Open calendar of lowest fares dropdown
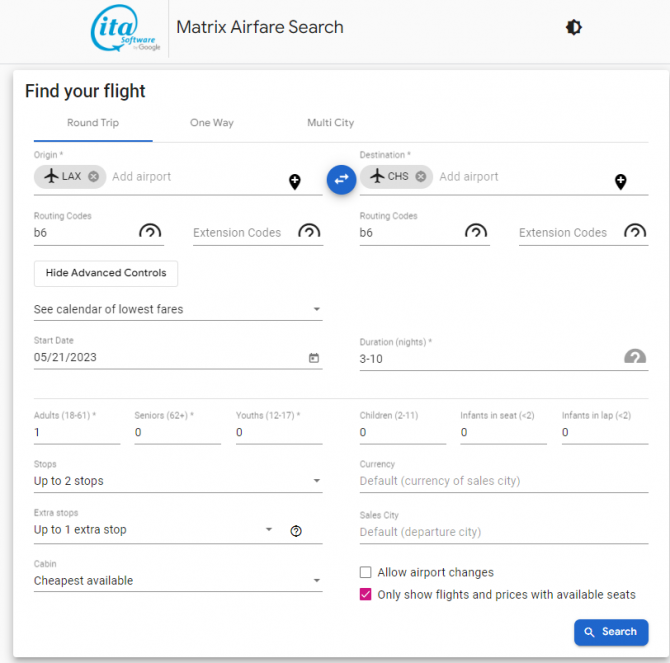The height and width of the screenshot is (663, 670). (178, 309)
